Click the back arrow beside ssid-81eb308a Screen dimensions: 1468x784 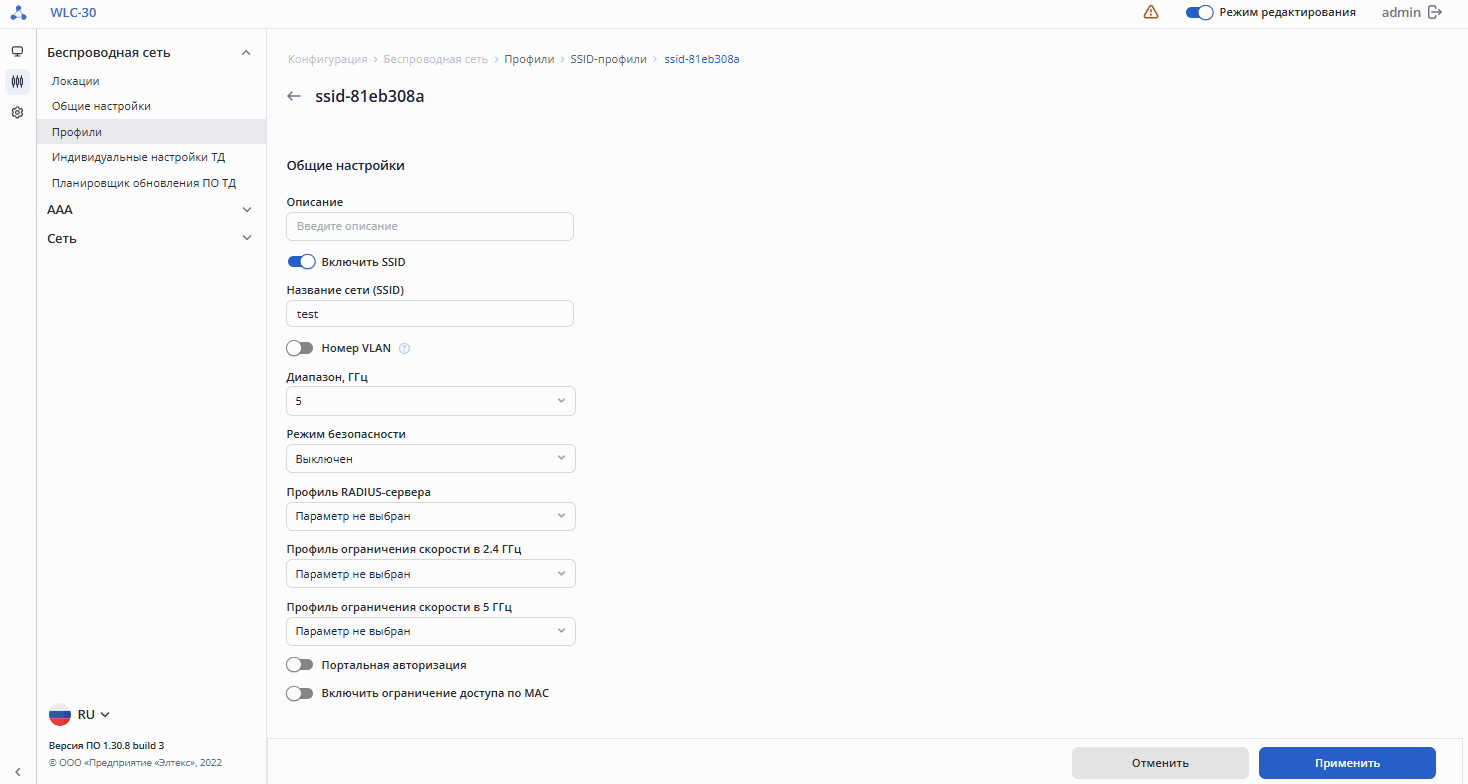tap(293, 97)
